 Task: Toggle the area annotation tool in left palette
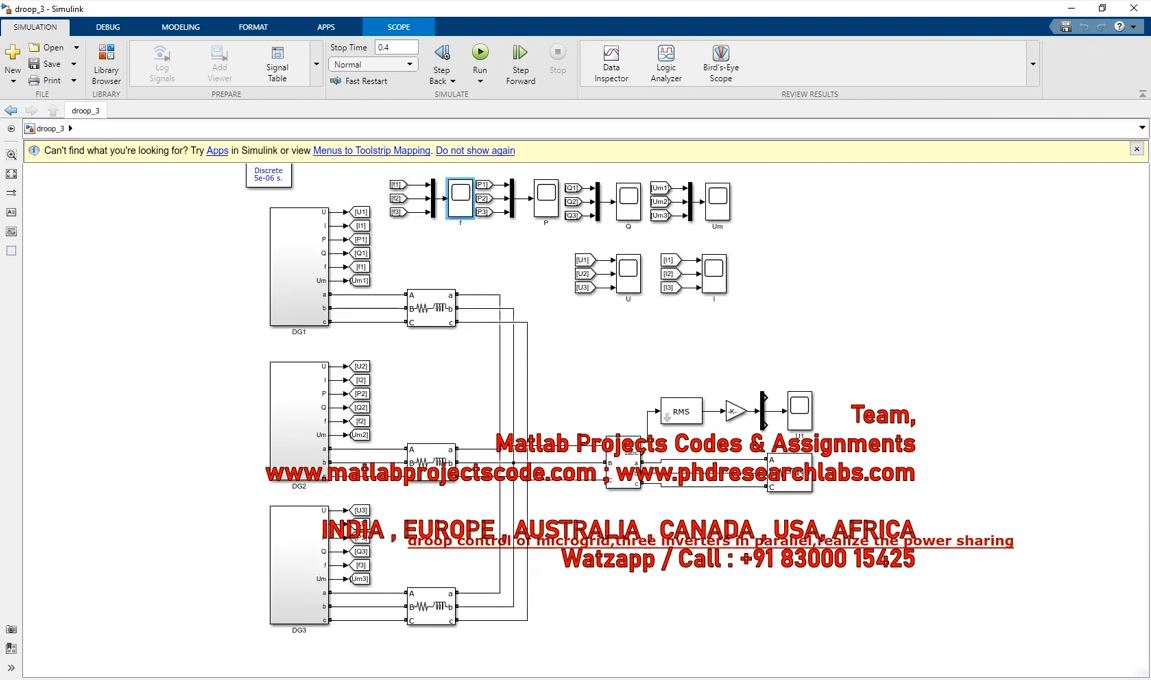(12, 251)
